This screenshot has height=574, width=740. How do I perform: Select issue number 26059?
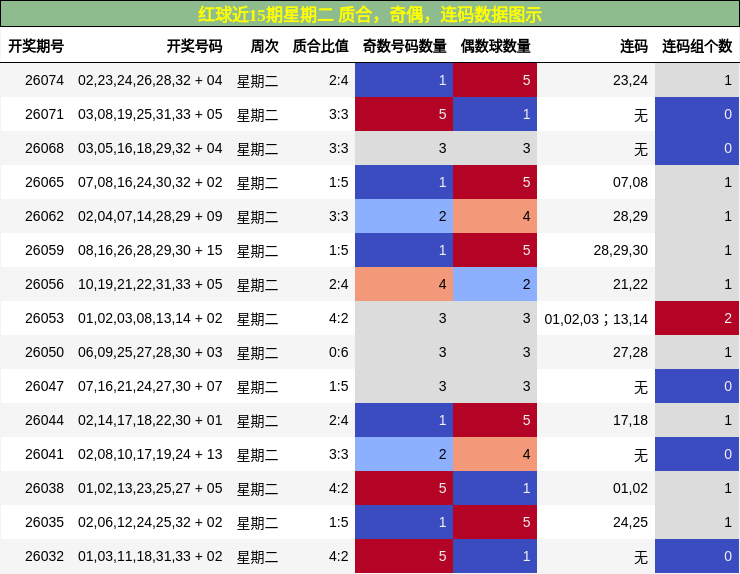pyautogui.click(x=44, y=250)
